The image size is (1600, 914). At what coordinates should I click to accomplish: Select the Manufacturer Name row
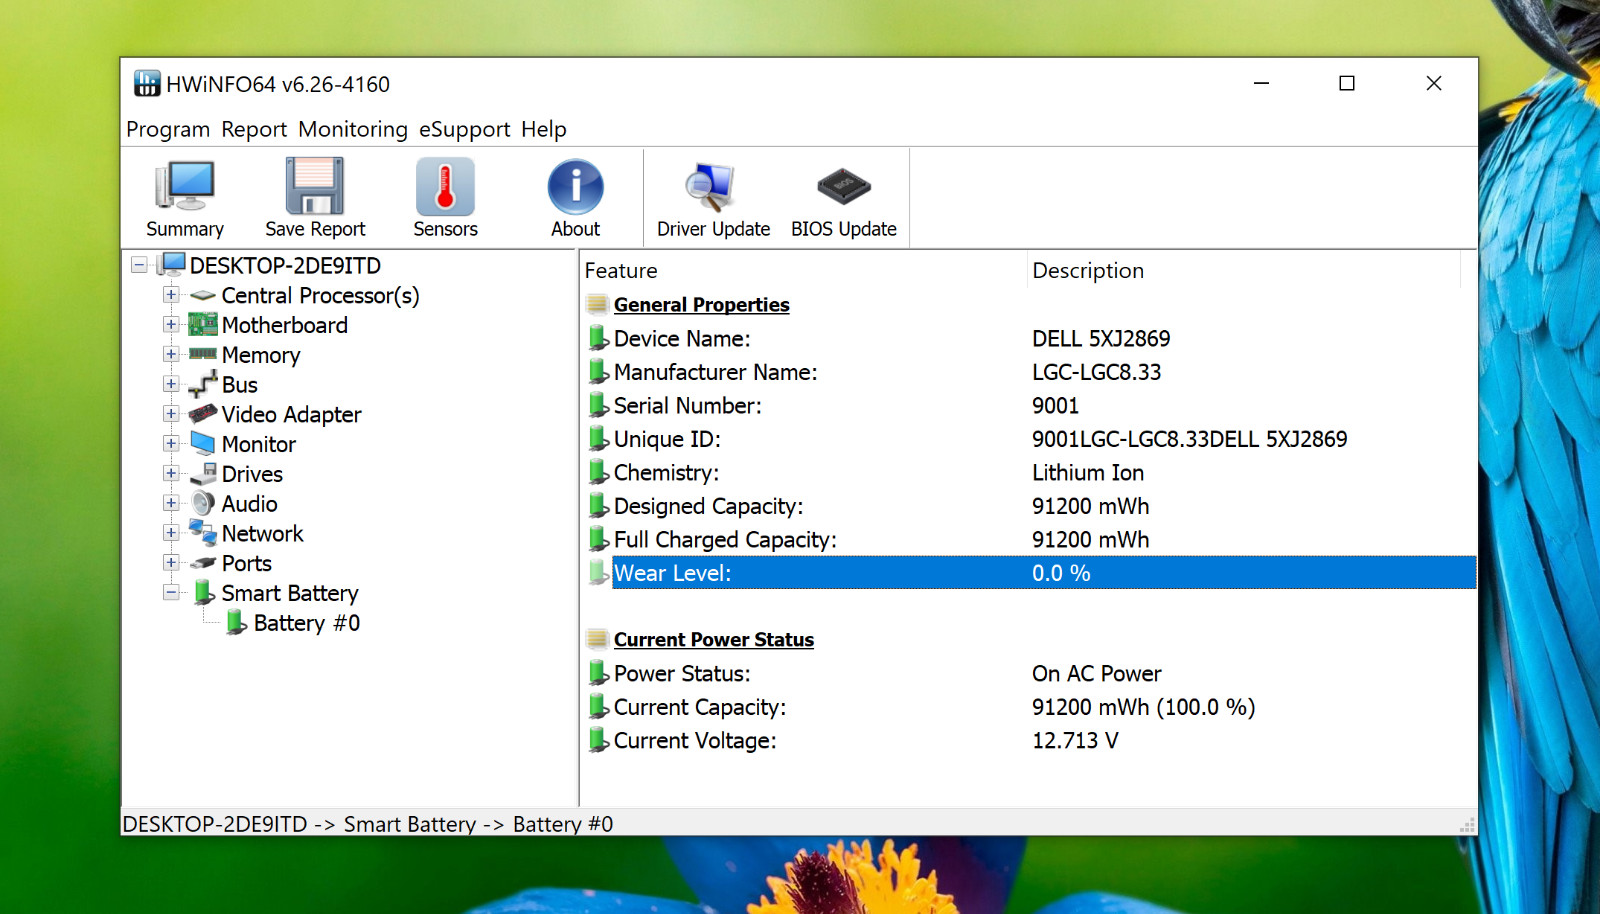coord(1029,372)
